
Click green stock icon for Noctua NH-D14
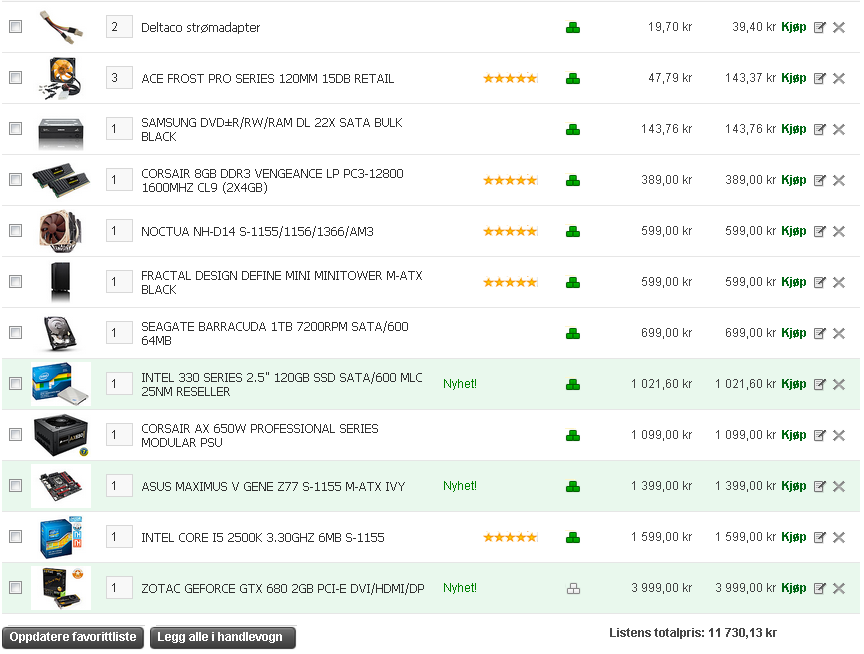[573, 231]
